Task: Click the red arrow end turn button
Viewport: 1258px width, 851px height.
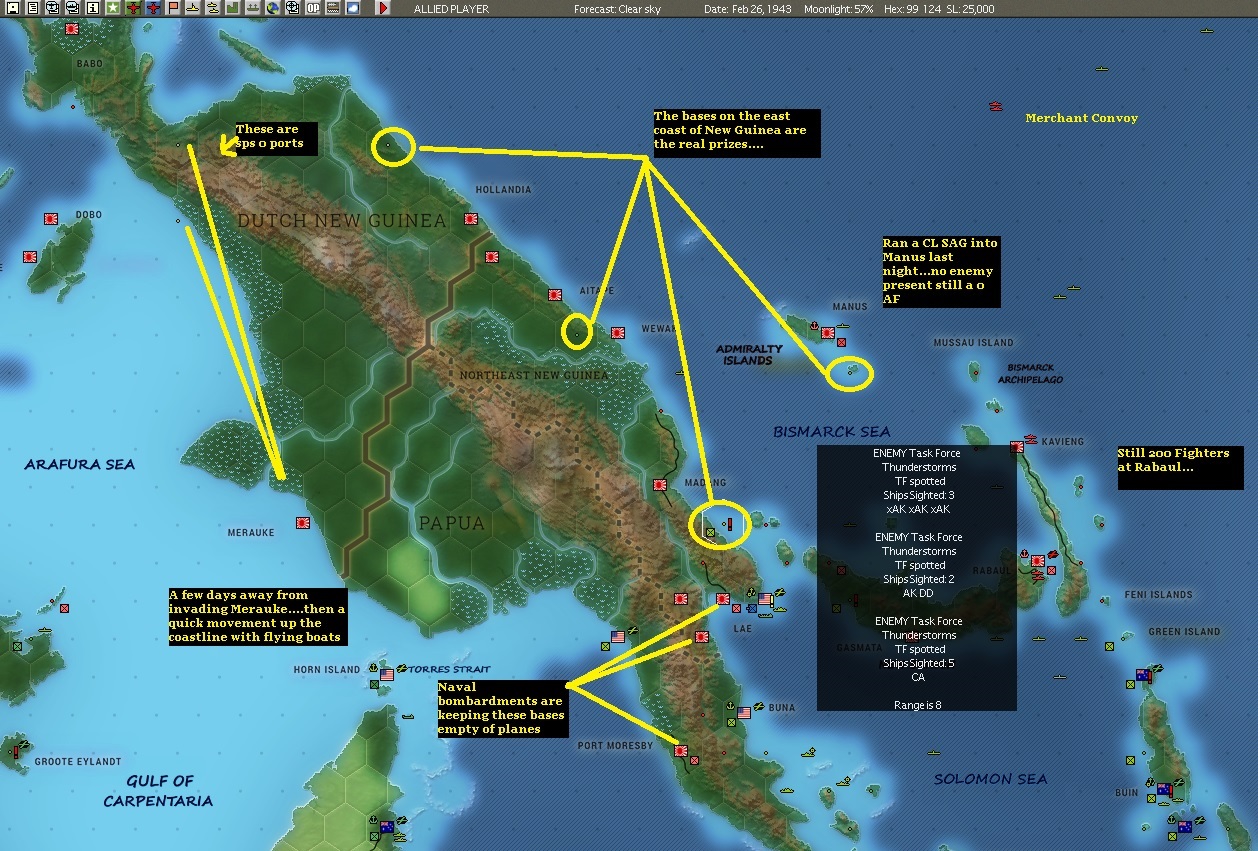Action: pos(383,8)
